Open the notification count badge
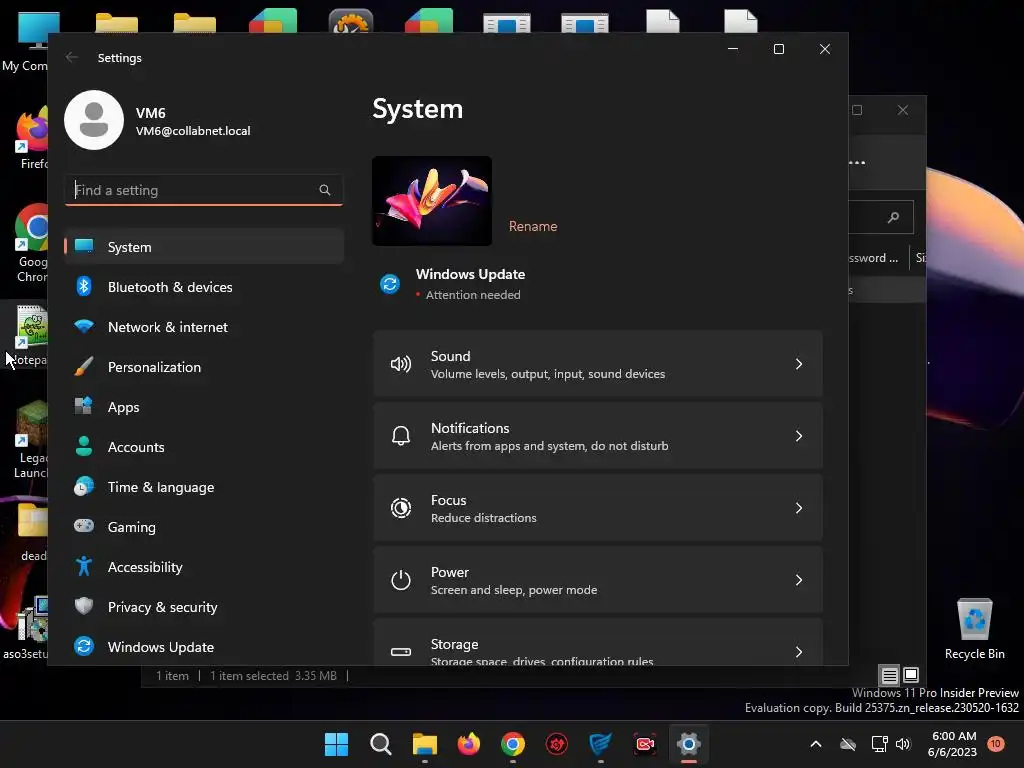The image size is (1024, 768). point(995,743)
